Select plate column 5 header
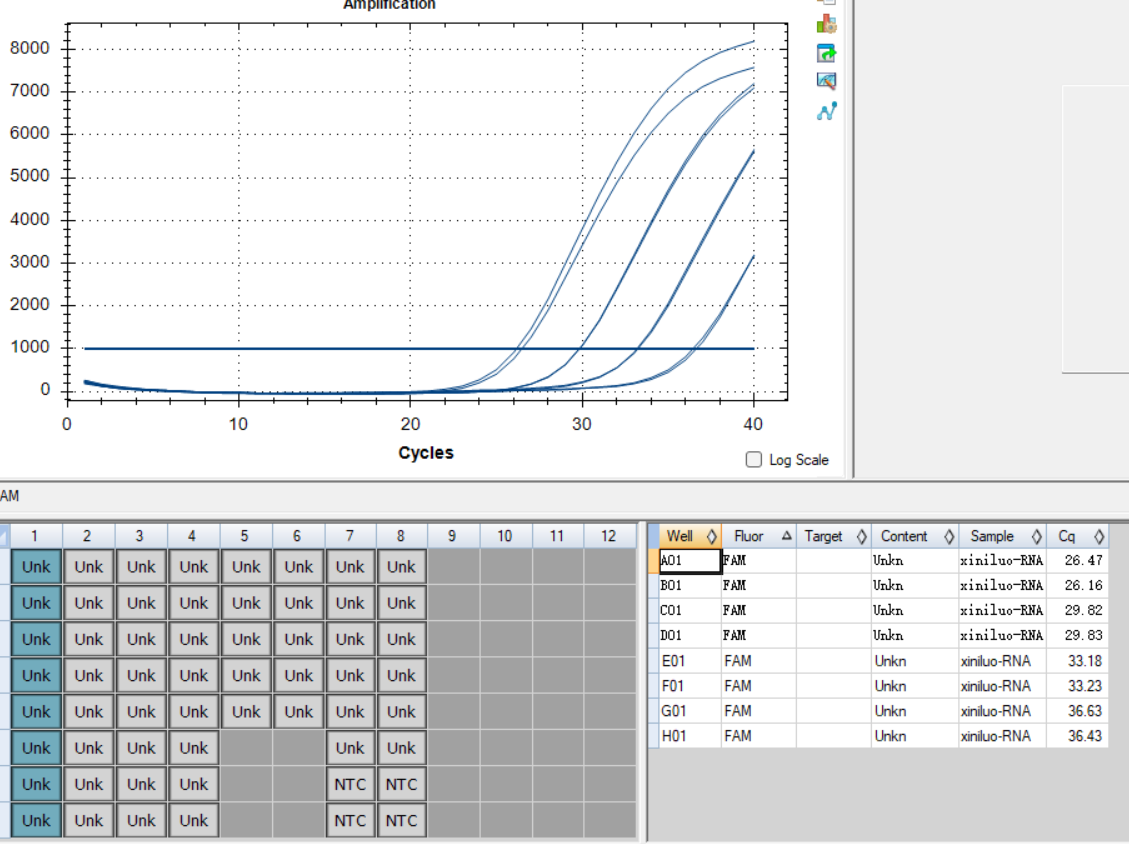 coord(245,536)
